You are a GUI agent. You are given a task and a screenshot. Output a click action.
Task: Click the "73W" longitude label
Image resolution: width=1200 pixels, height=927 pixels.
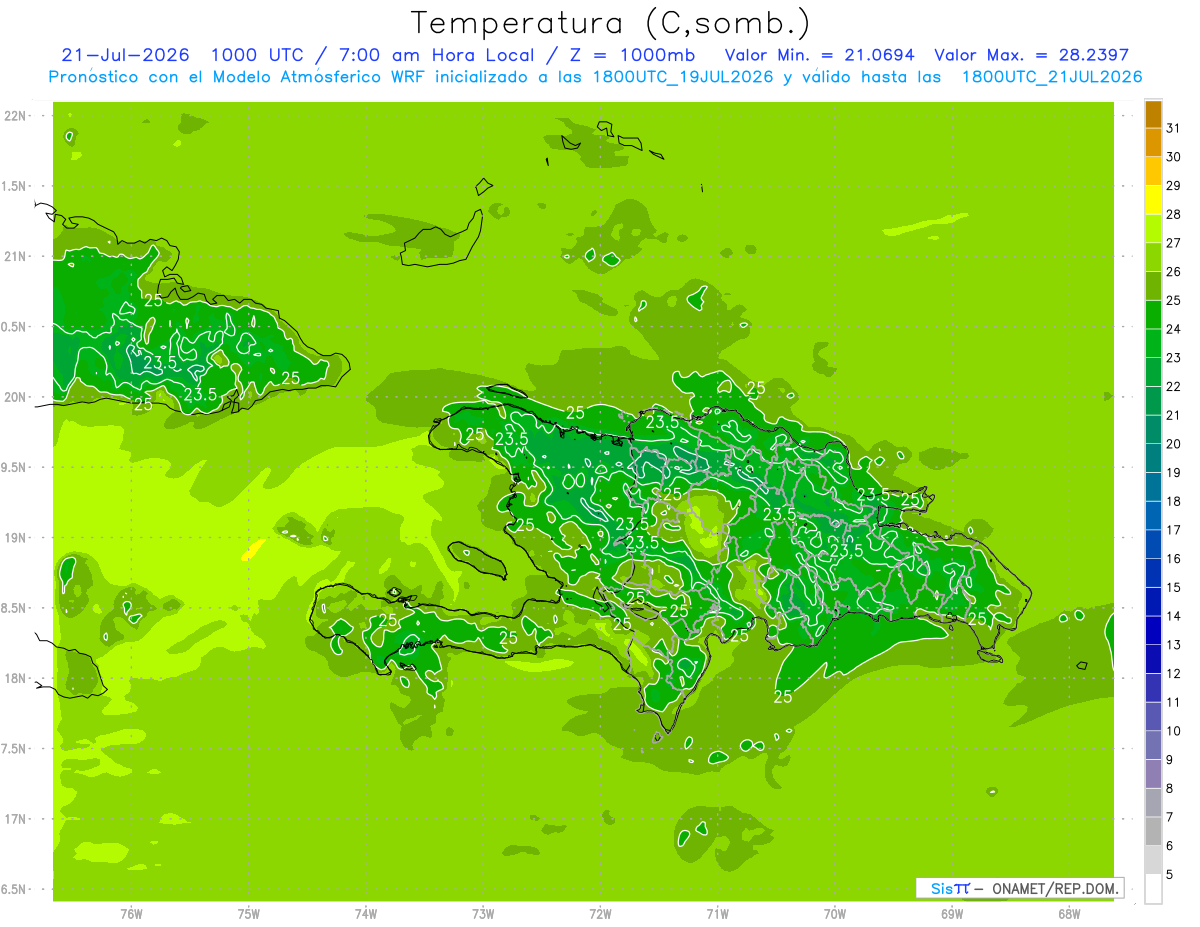[483, 914]
